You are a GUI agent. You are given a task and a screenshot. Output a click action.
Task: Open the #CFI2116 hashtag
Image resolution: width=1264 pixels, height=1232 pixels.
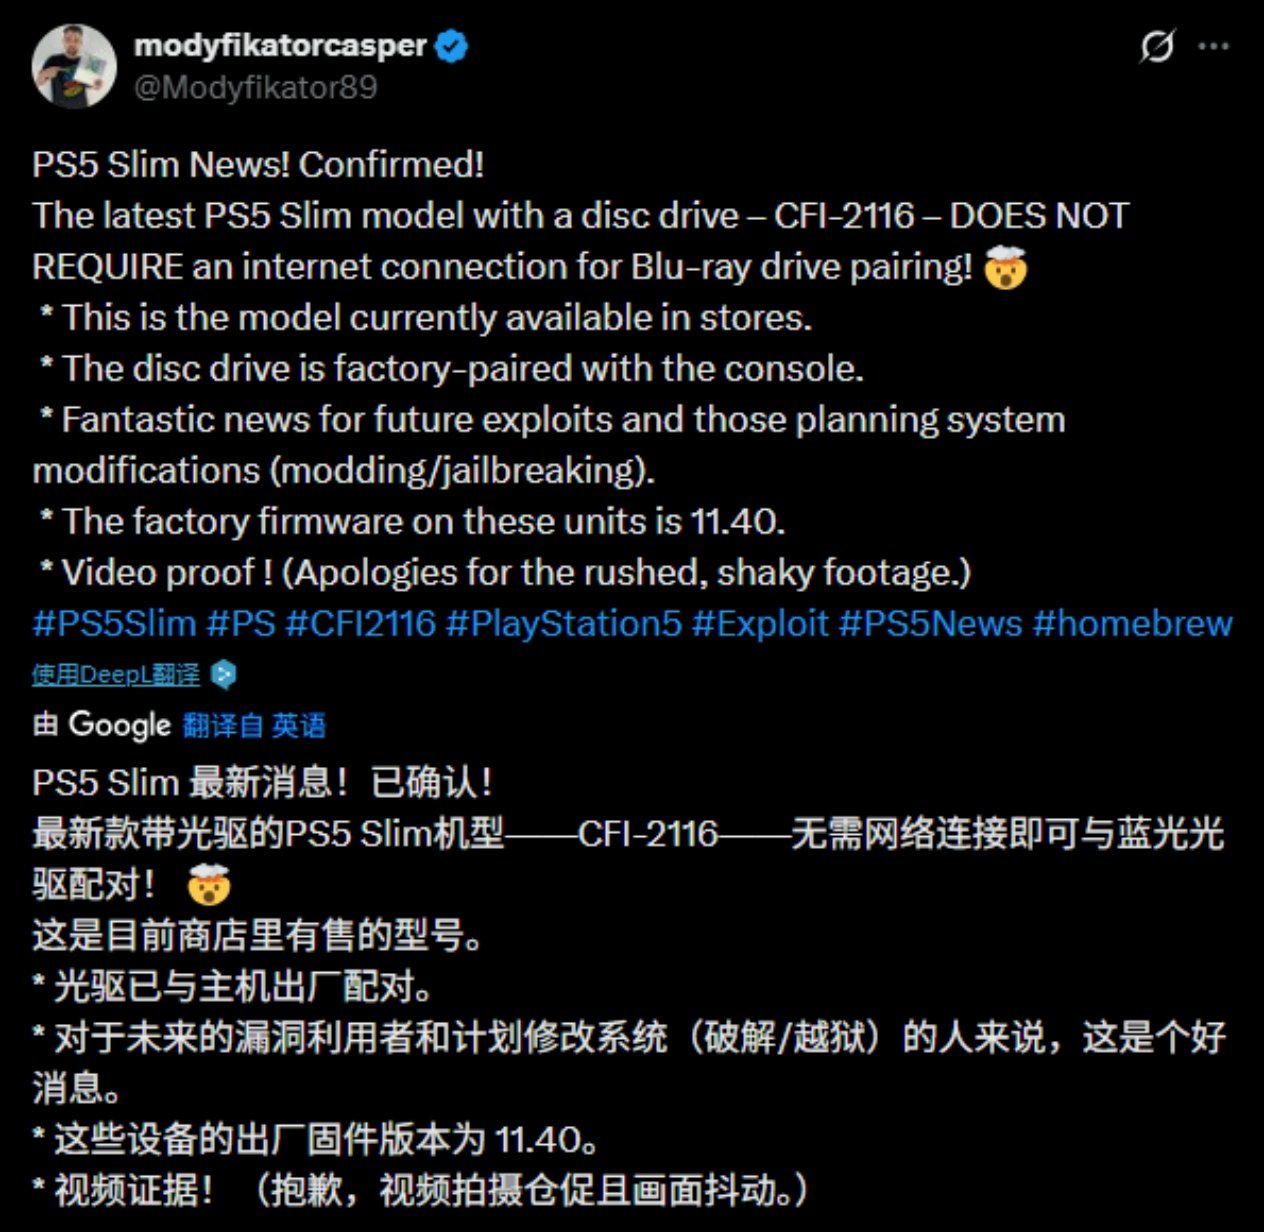pyautogui.click(x=360, y=623)
